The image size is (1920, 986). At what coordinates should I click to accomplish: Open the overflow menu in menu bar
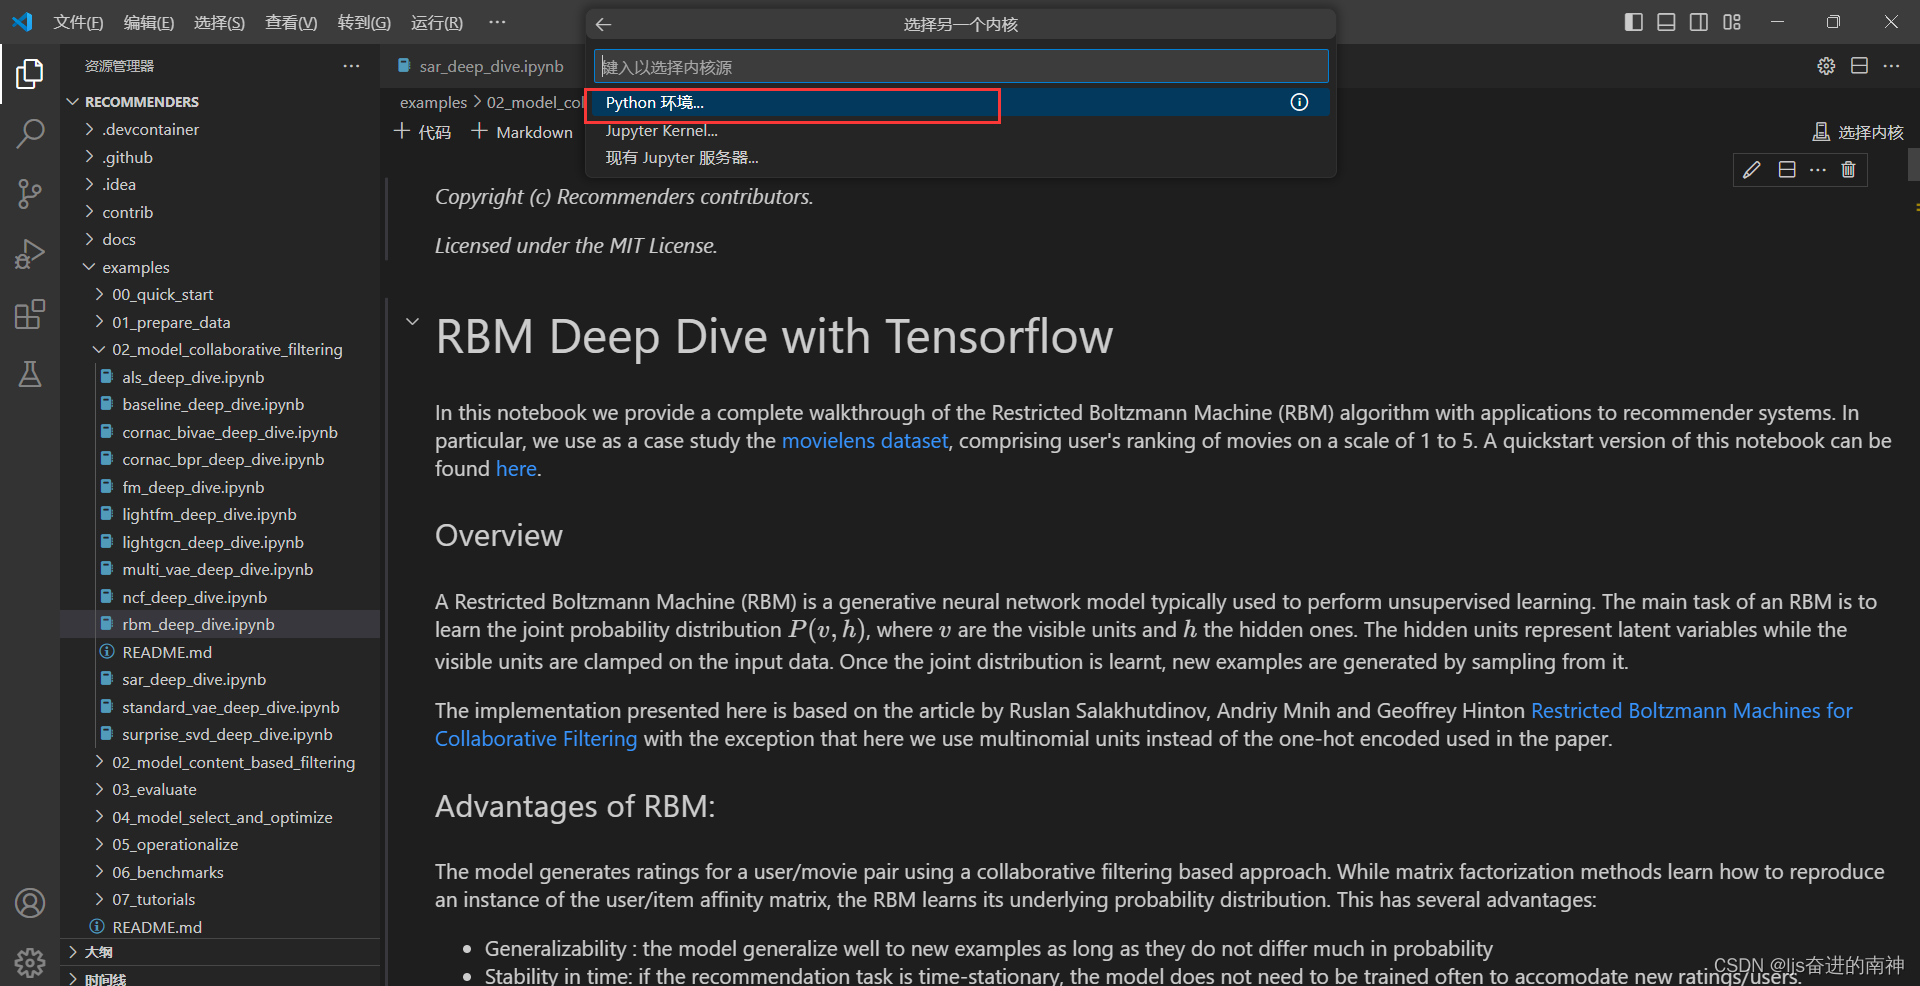click(x=497, y=22)
